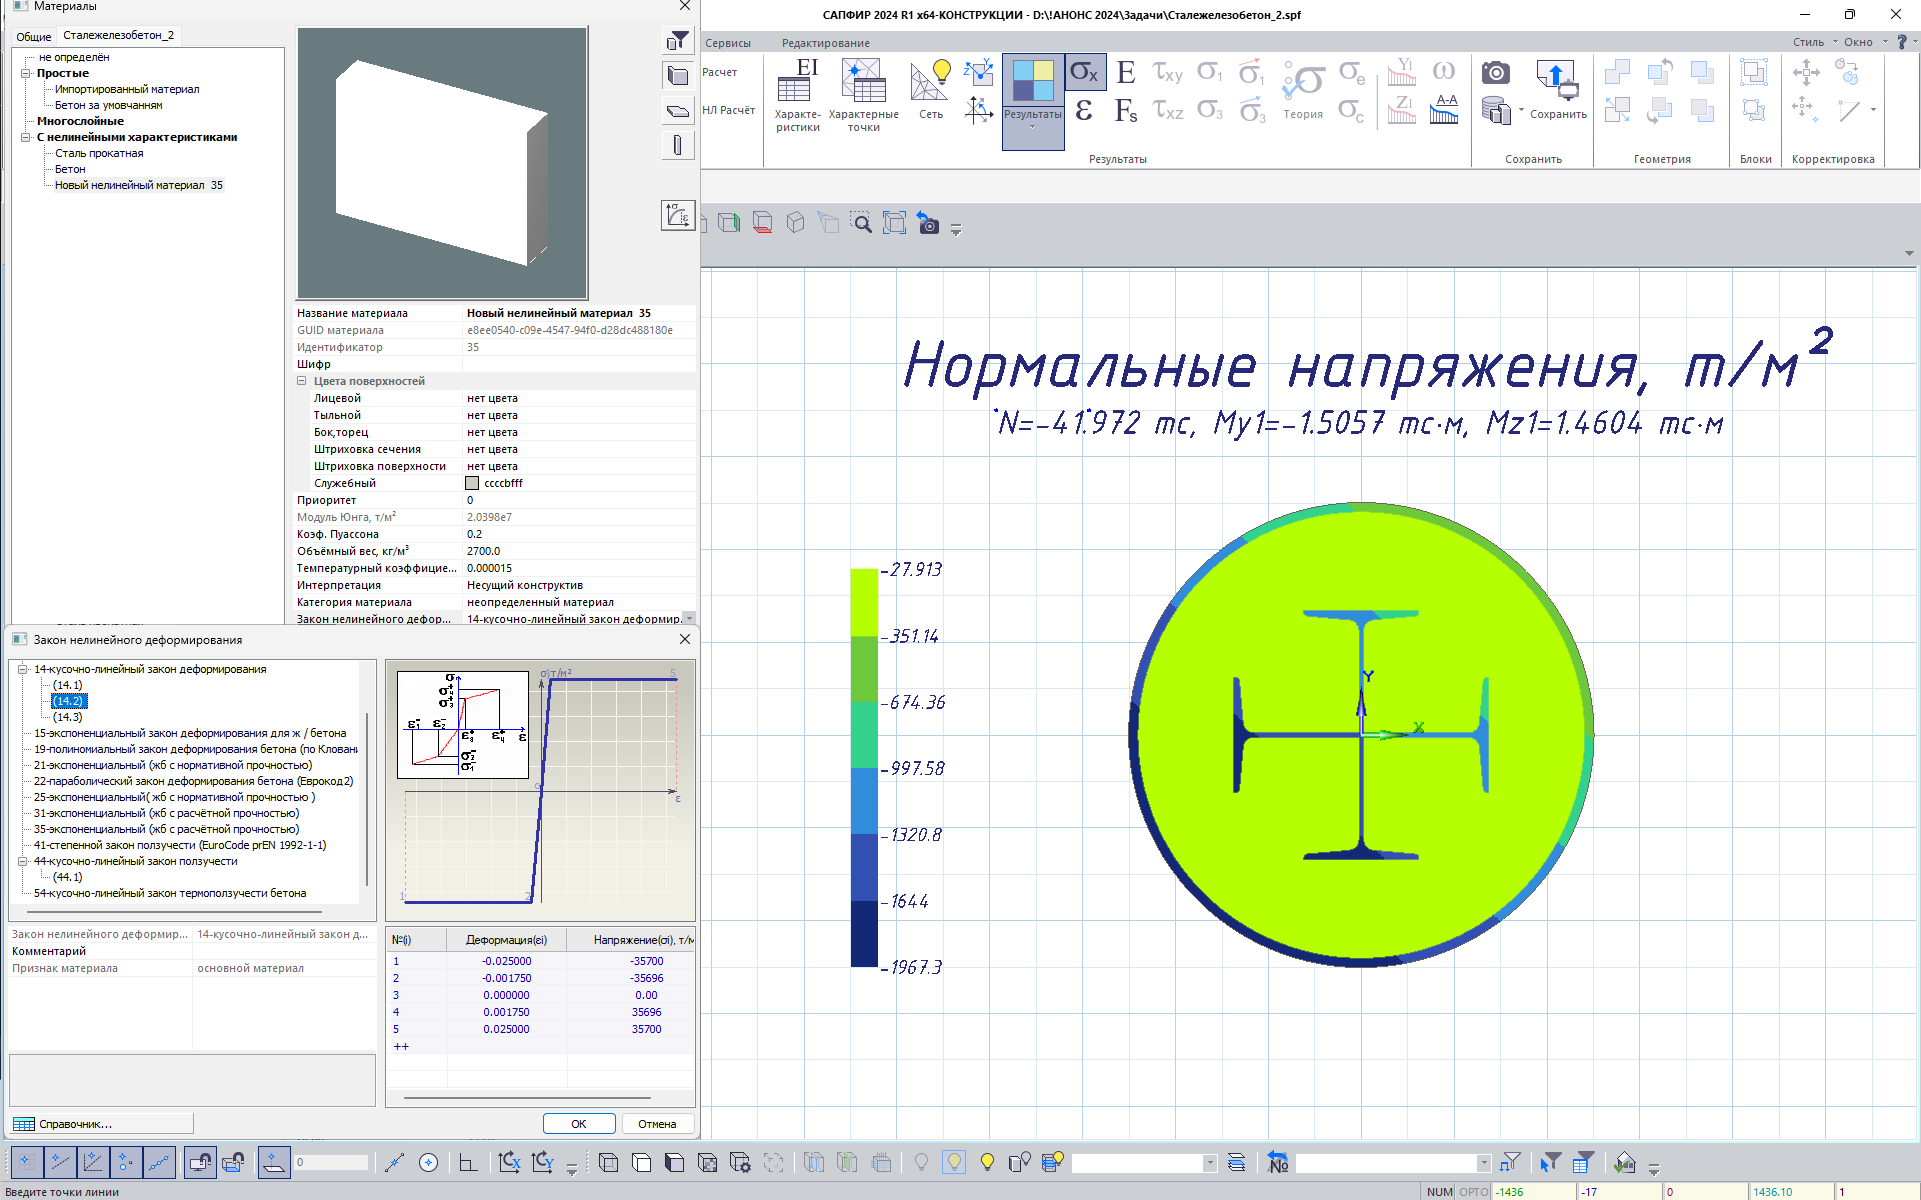1921x1200 pixels.
Task: Toggle the ortho angle mode button
Action: point(467,1162)
